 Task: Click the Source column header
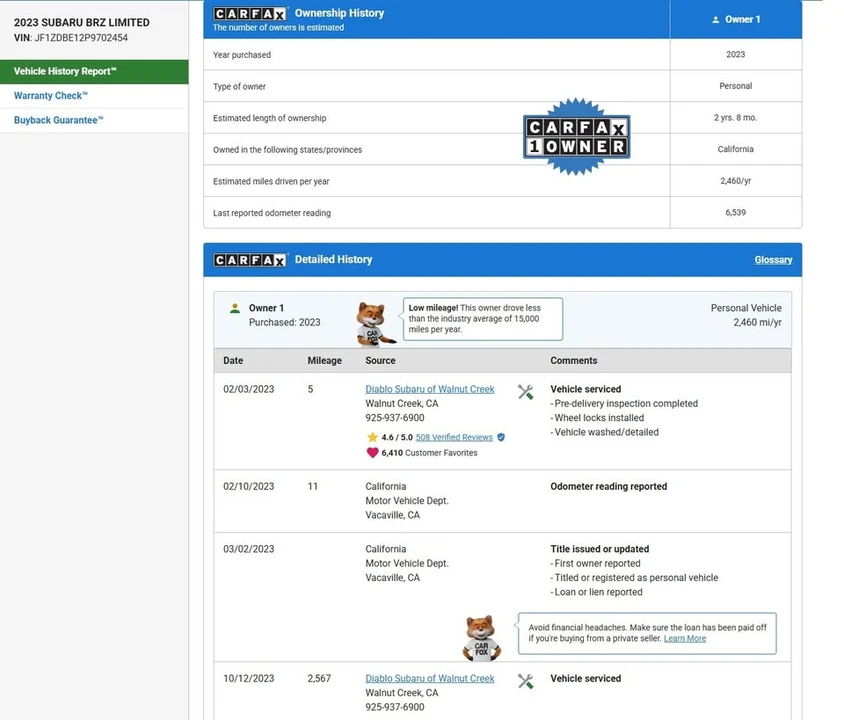380,361
